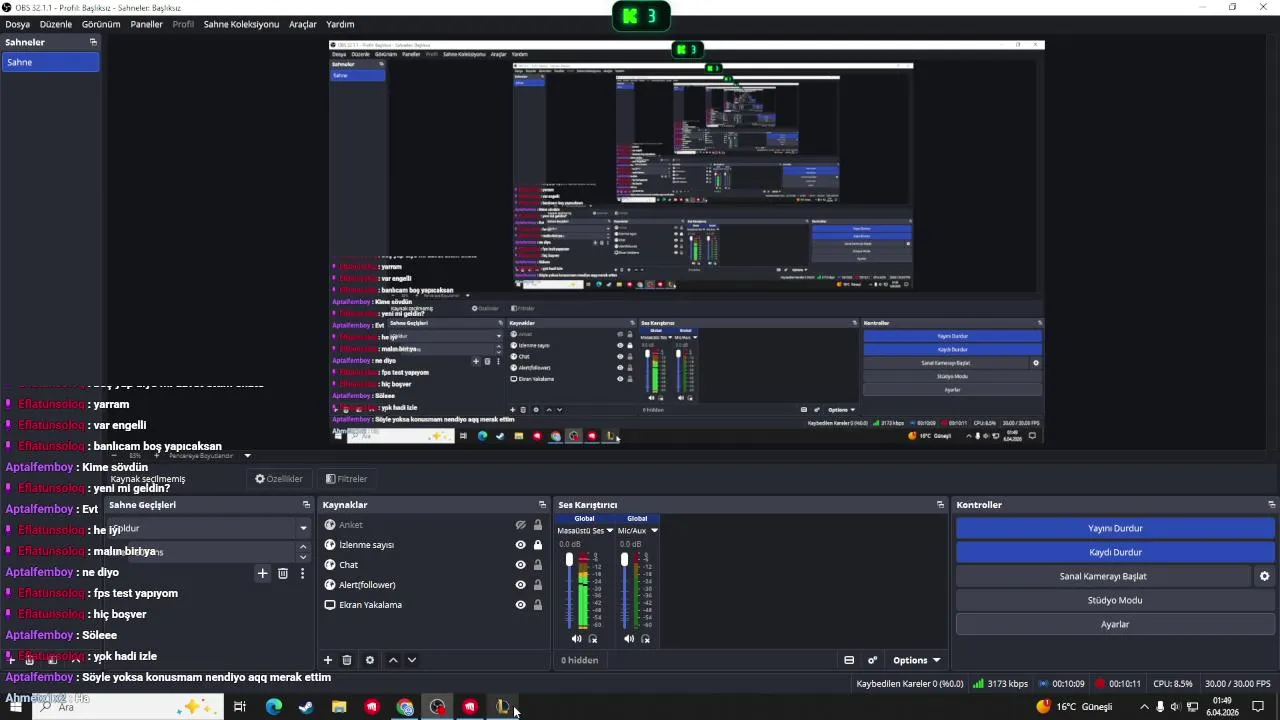Remove the selected source with trash icon
Image resolution: width=1280 pixels, height=720 pixels.
click(347, 660)
